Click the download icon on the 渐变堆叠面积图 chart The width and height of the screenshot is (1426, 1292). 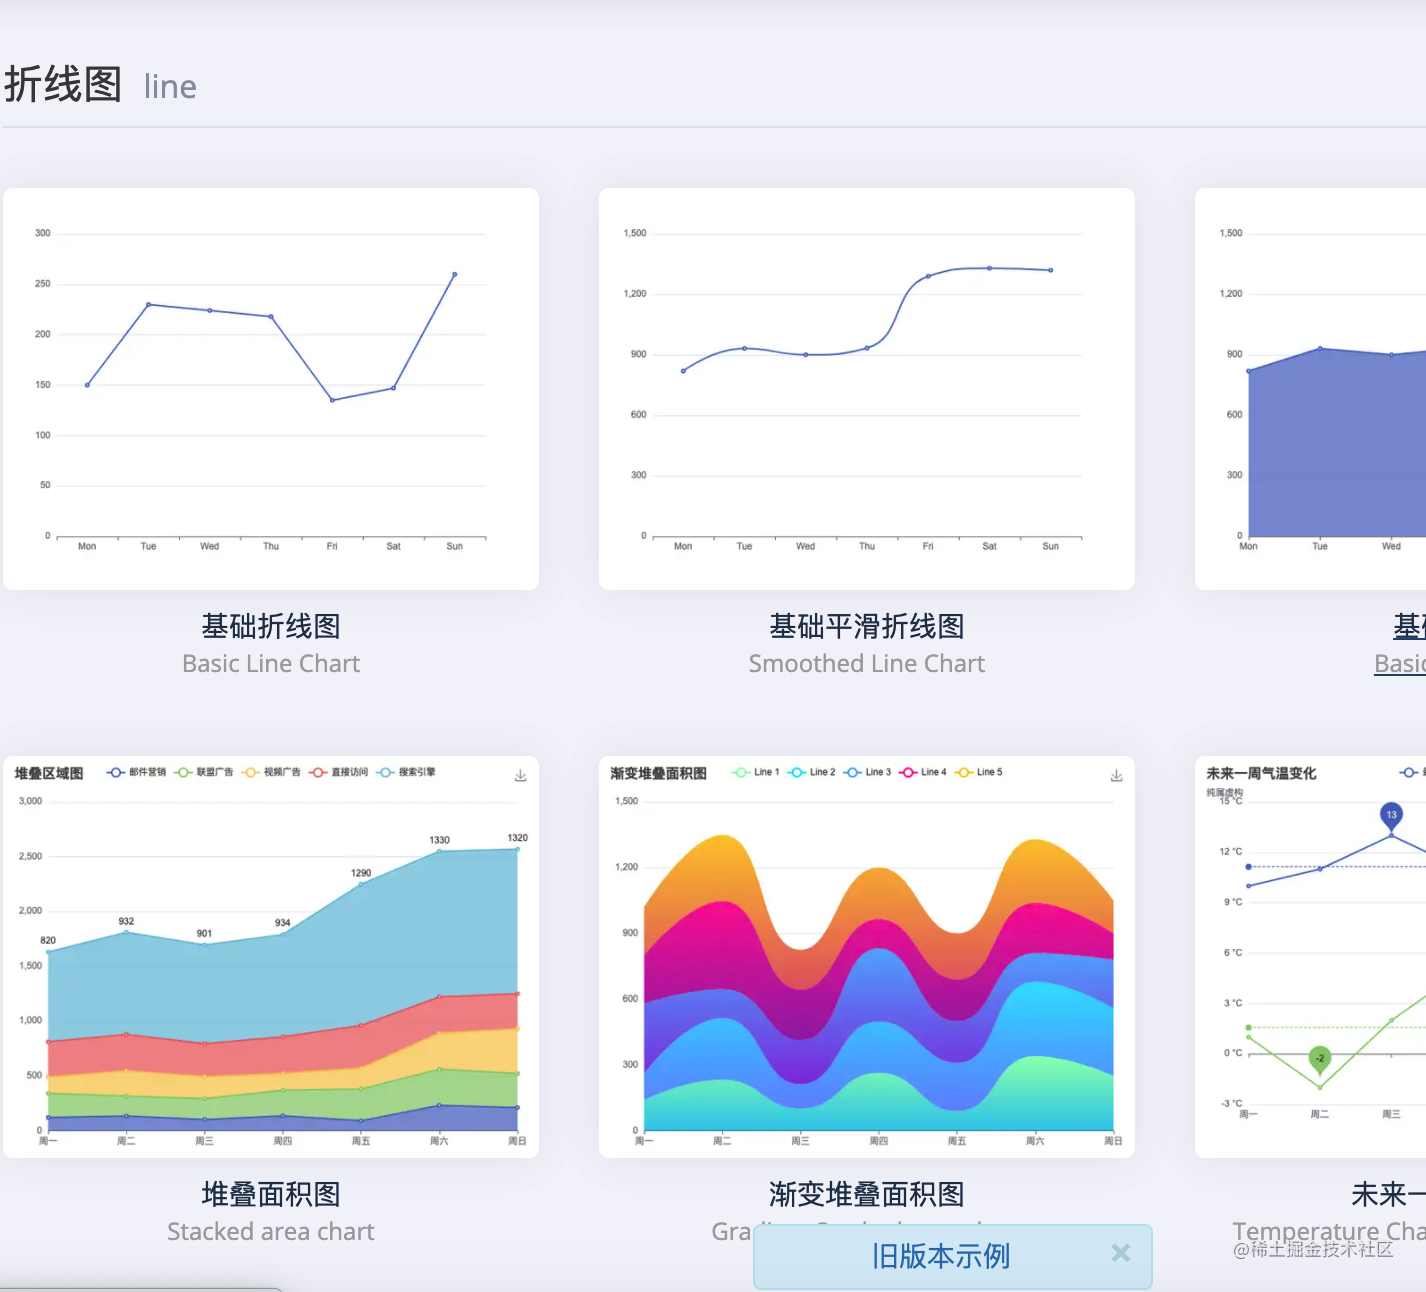tap(1116, 776)
